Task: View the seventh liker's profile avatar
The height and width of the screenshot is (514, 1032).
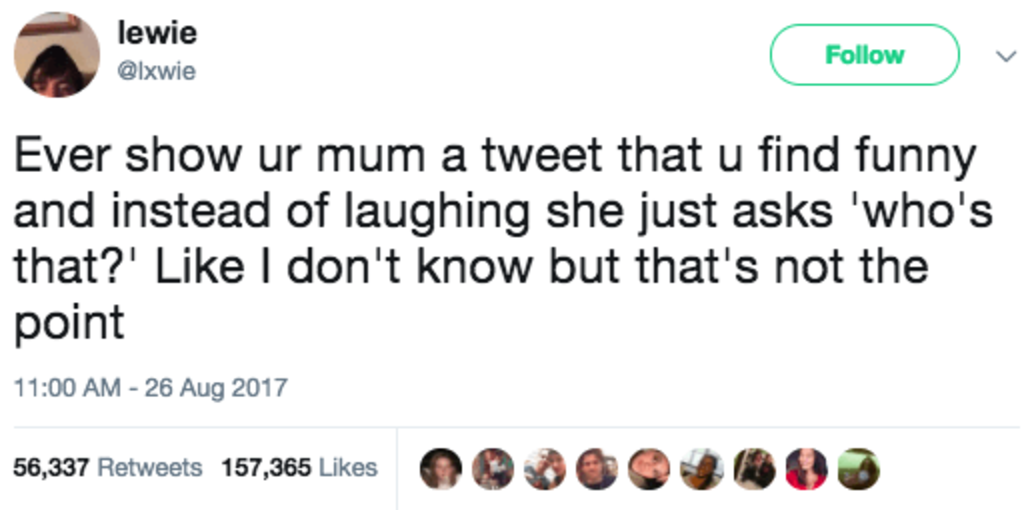Action: pyautogui.click(x=754, y=468)
